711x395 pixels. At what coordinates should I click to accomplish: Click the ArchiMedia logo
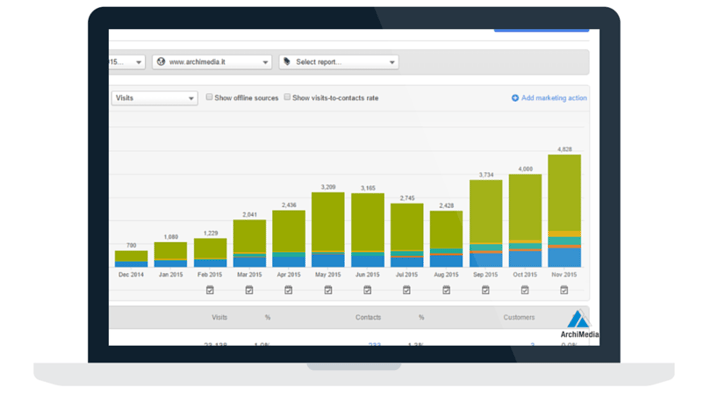point(579,324)
